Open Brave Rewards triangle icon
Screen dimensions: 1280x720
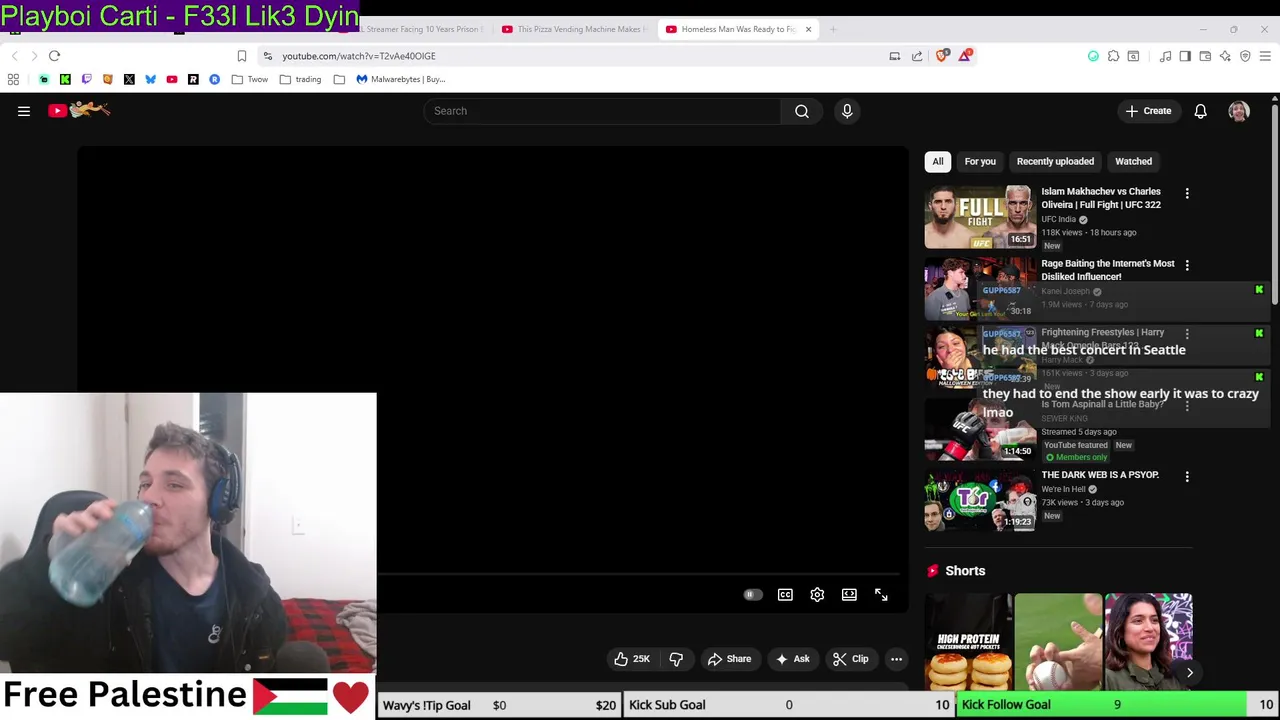click(965, 56)
